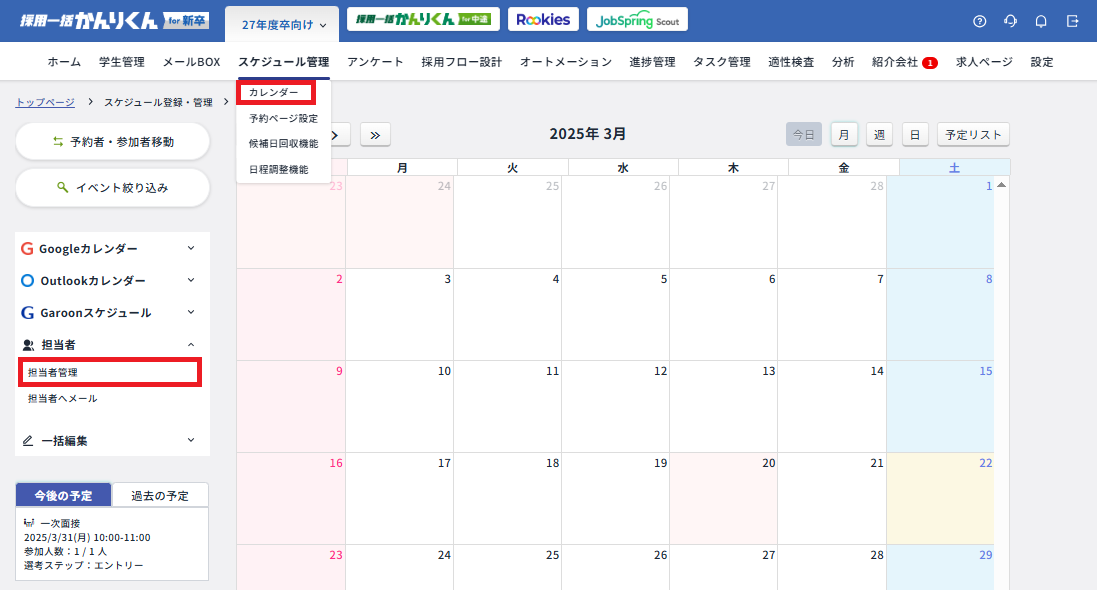Select 予約ページ設定 from the submenu

tap(283, 118)
